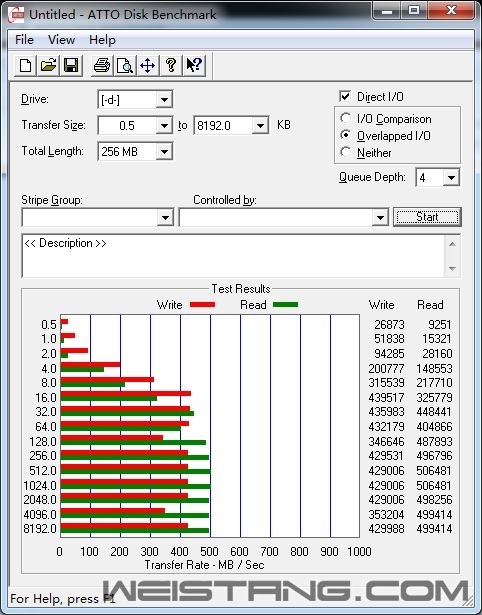The width and height of the screenshot is (482, 615).
Task: Click write value 429988
Action: (x=386, y=528)
